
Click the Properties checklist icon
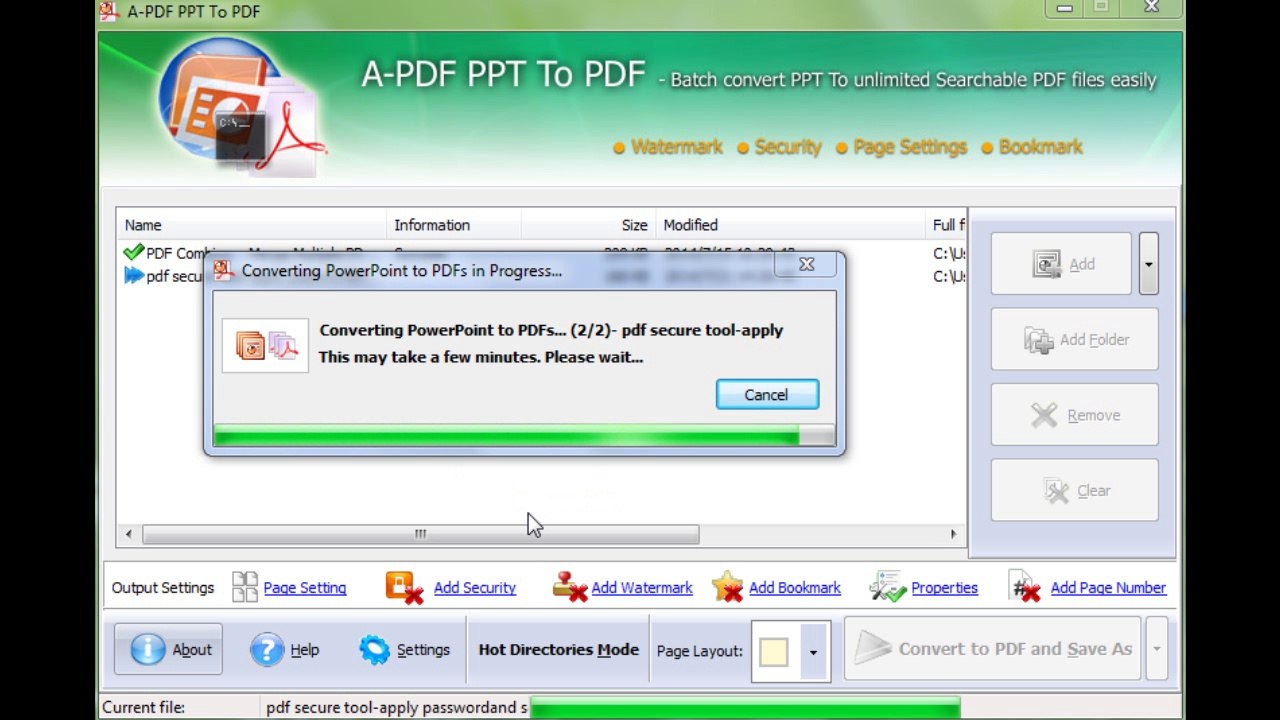pyautogui.click(x=887, y=587)
